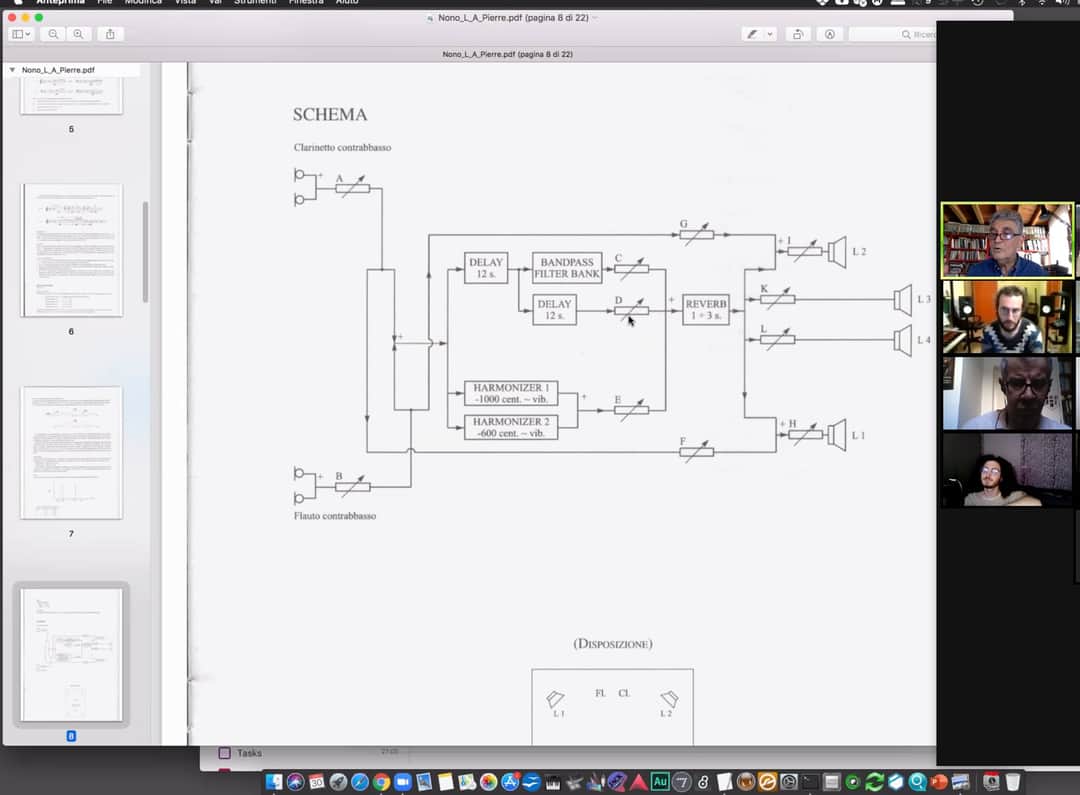Click page number 8 label in sidebar
The image size is (1080, 795).
(71, 736)
